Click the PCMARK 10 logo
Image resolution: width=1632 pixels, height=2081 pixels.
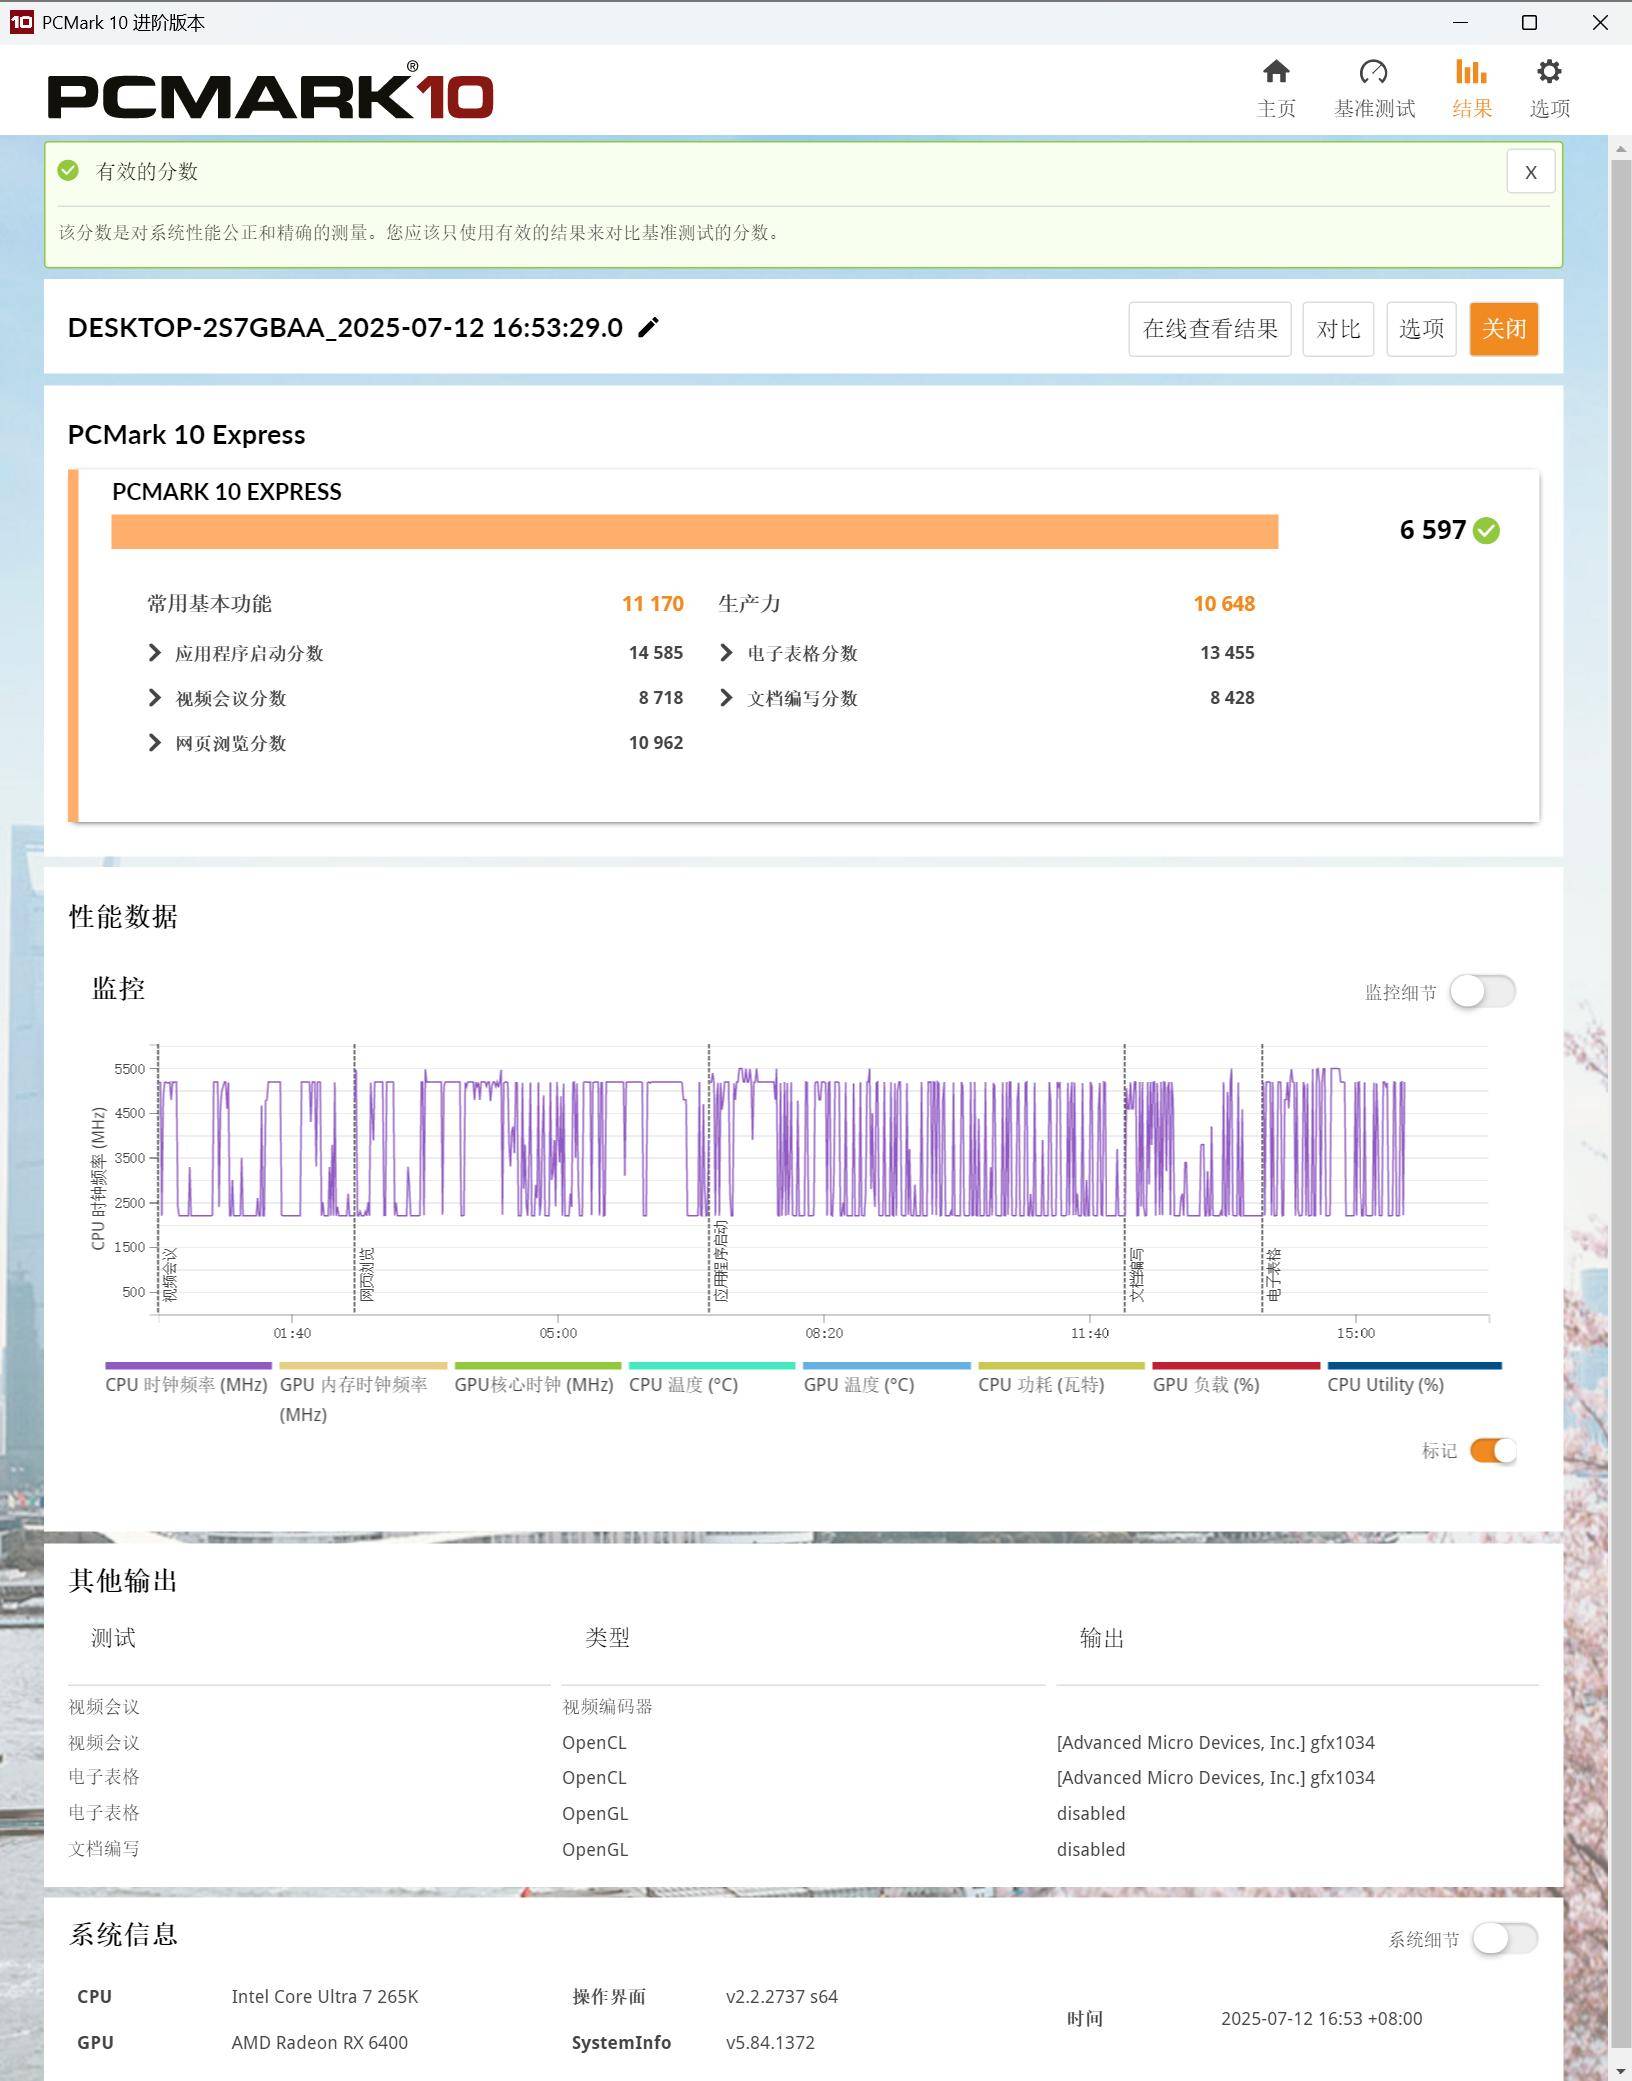tap(270, 91)
